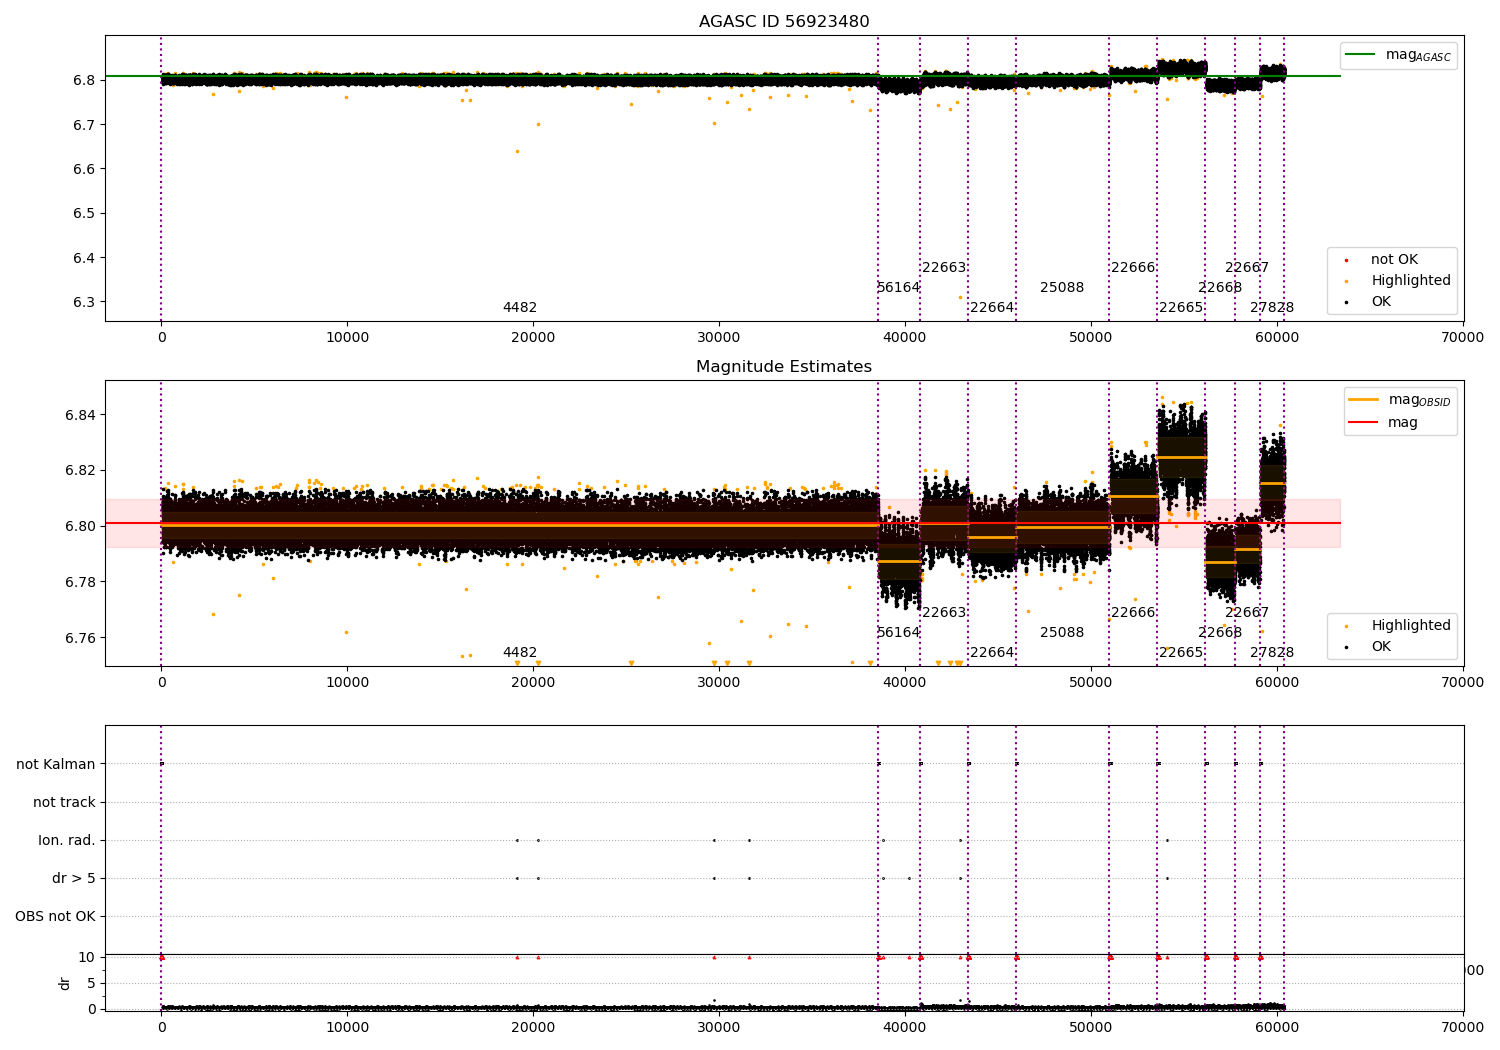Click obsid label 25088 in AGASC ID plot
1500x1050 pixels.
[x=1062, y=288]
